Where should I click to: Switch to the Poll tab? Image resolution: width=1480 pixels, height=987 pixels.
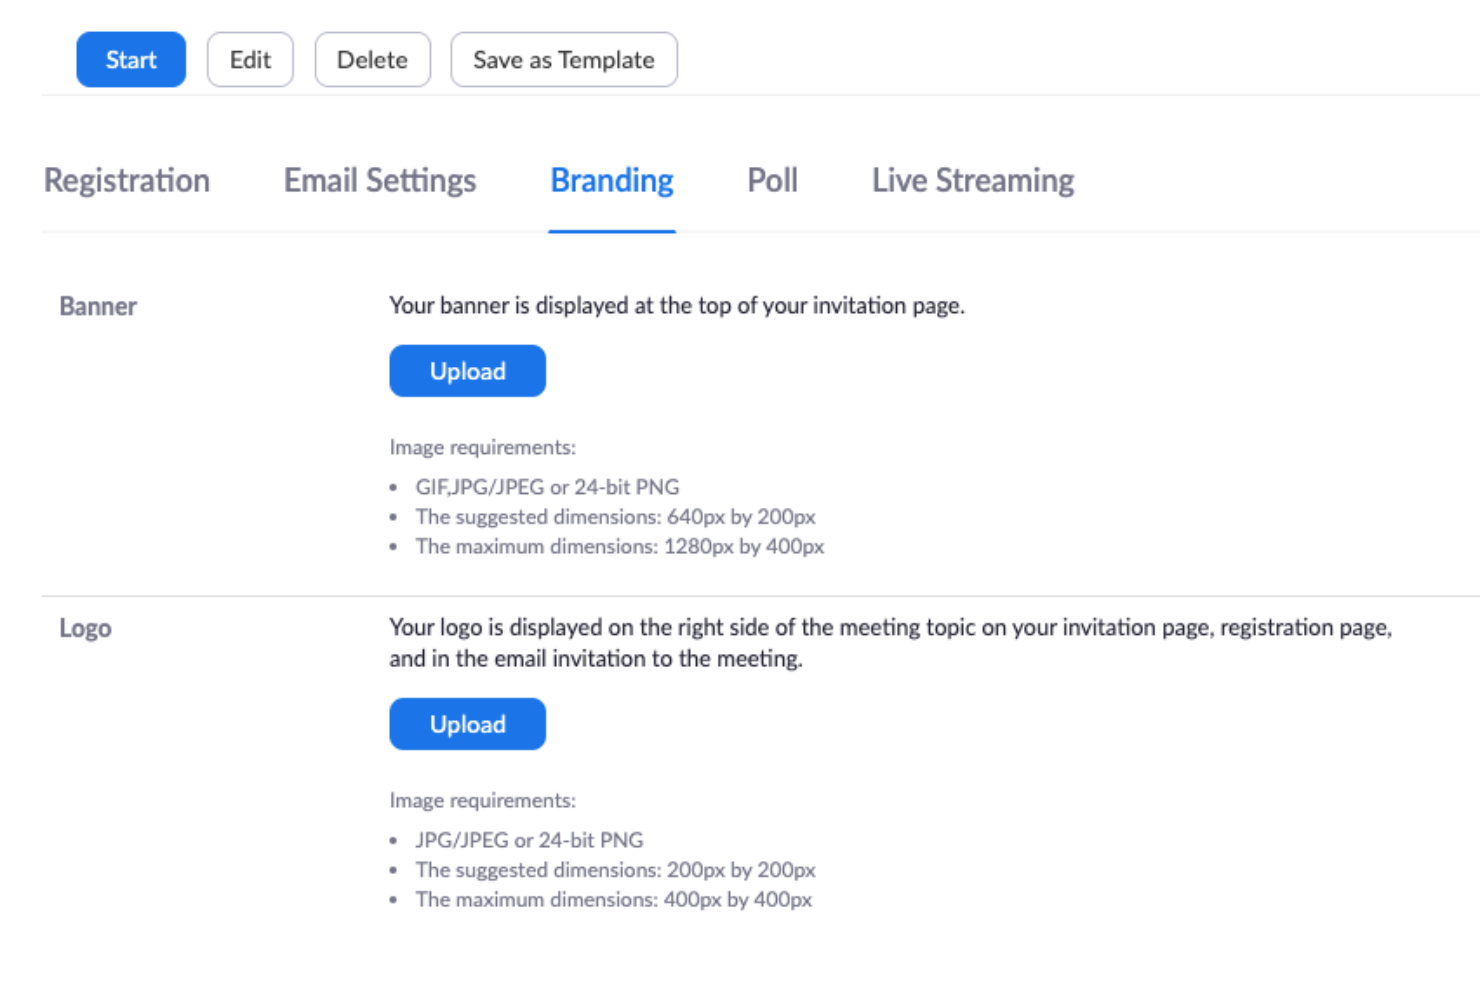pos(772,181)
